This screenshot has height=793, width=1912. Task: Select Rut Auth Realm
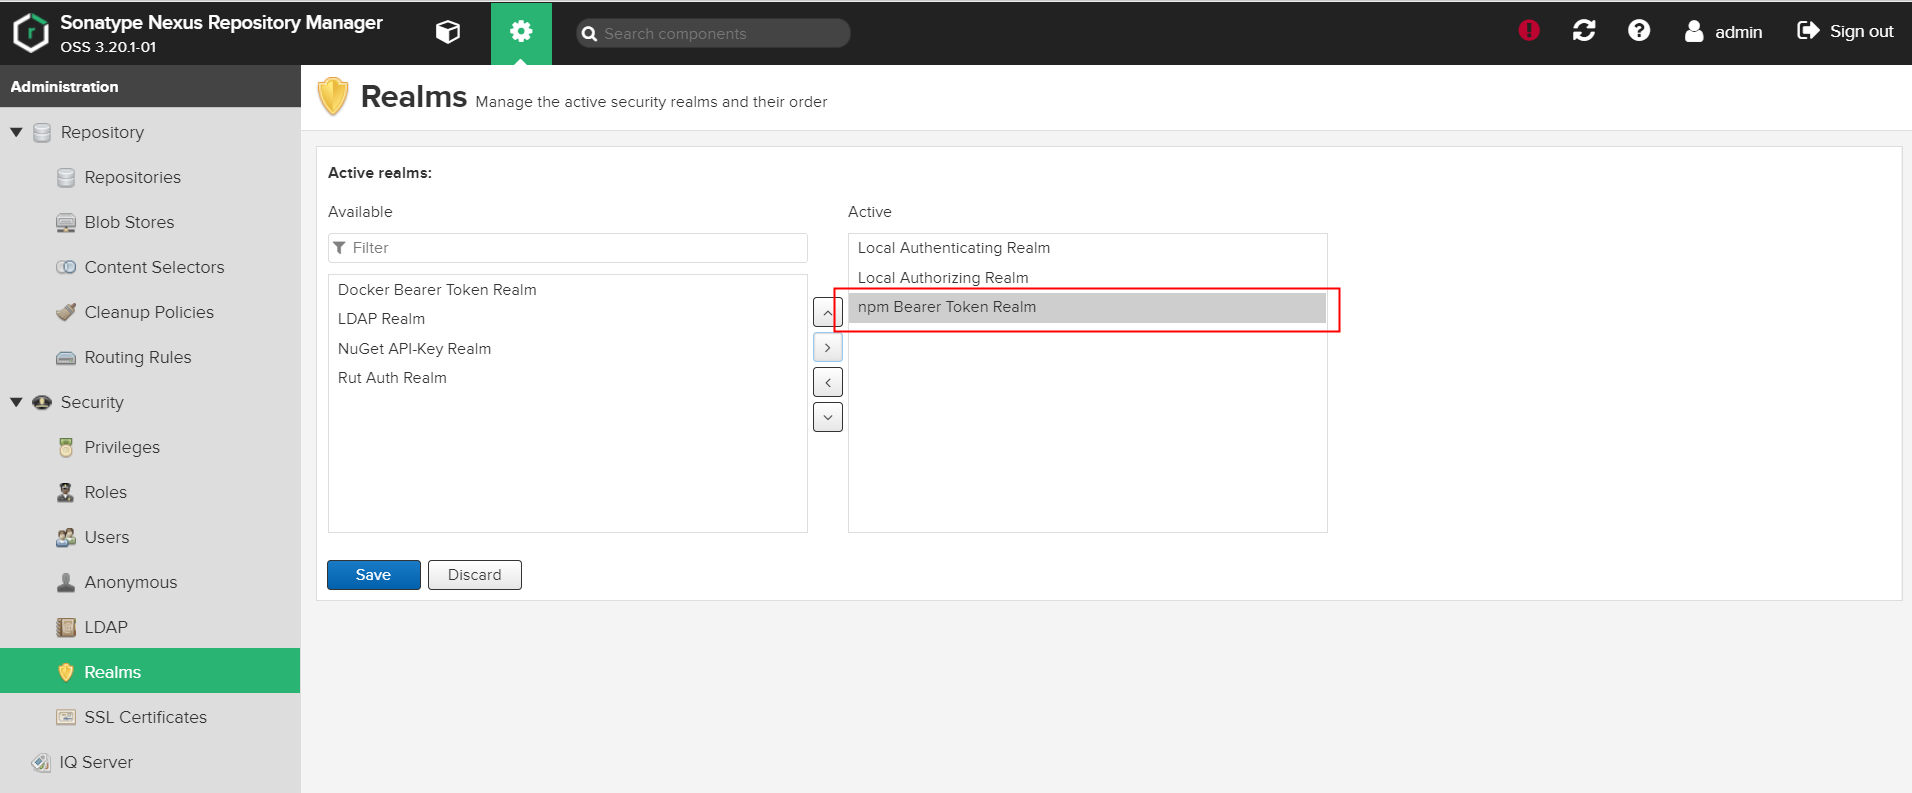(568, 378)
